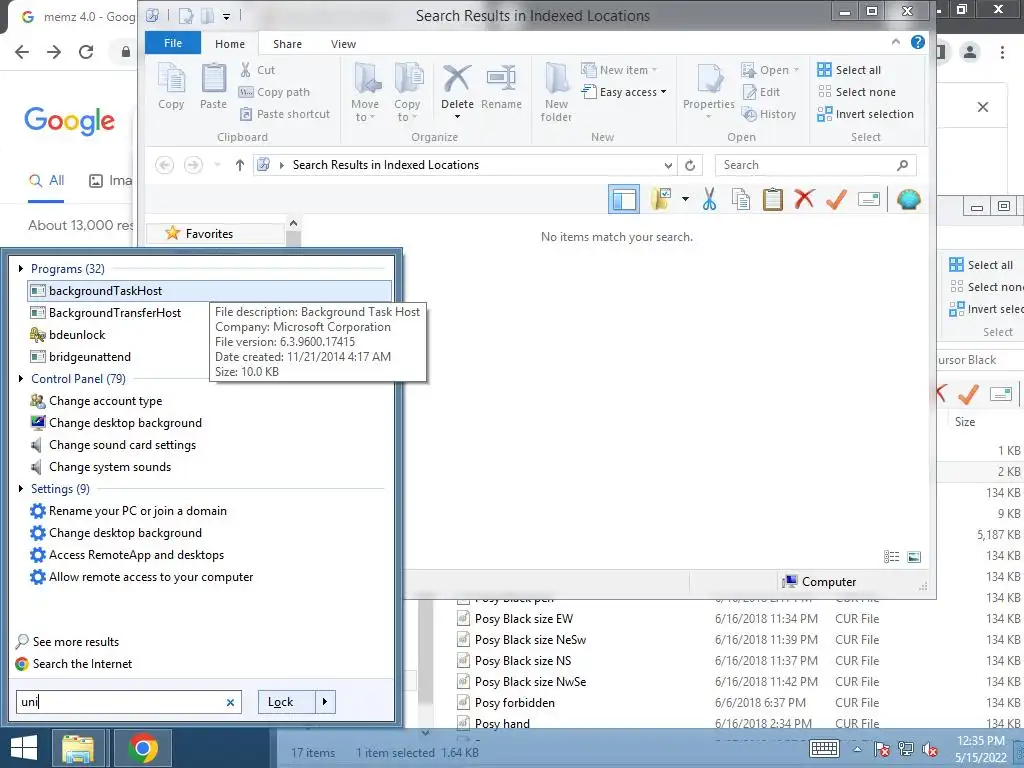
Task: Open Chrome from the taskbar
Action: click(143, 748)
